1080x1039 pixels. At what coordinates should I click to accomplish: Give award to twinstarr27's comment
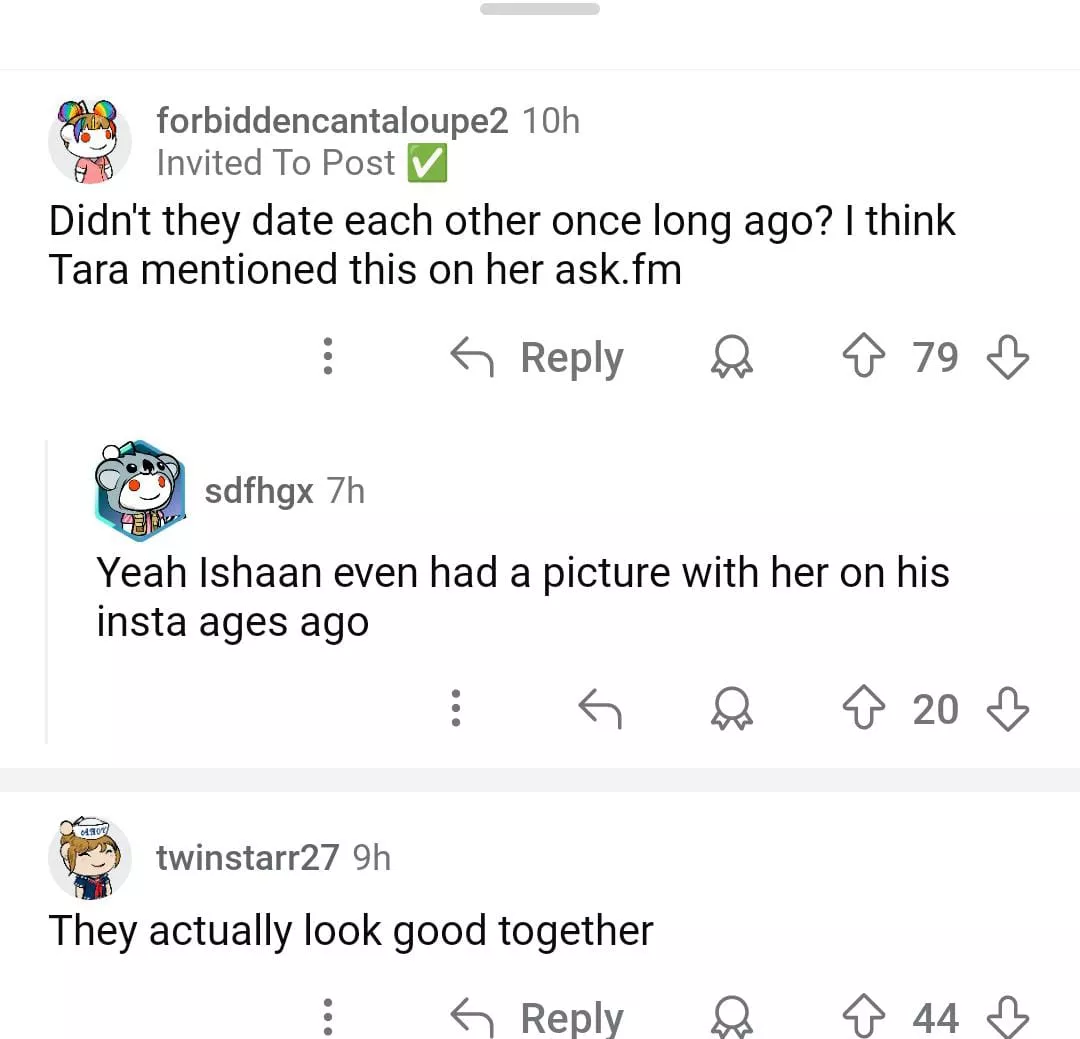click(731, 1018)
